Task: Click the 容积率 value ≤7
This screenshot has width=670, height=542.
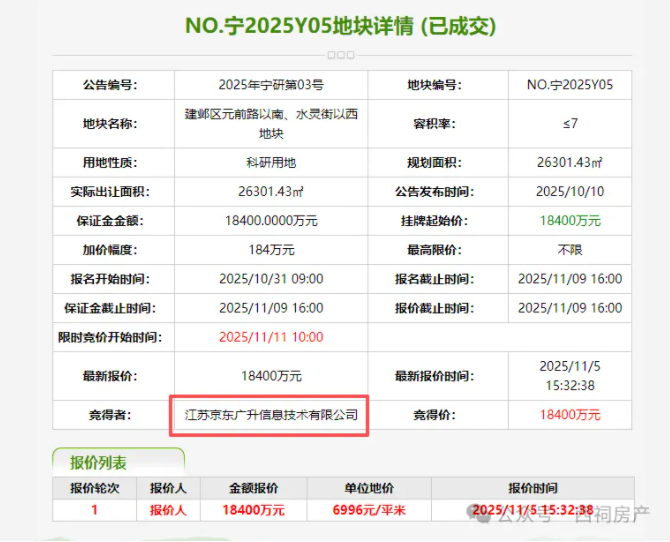Action: 569,124
